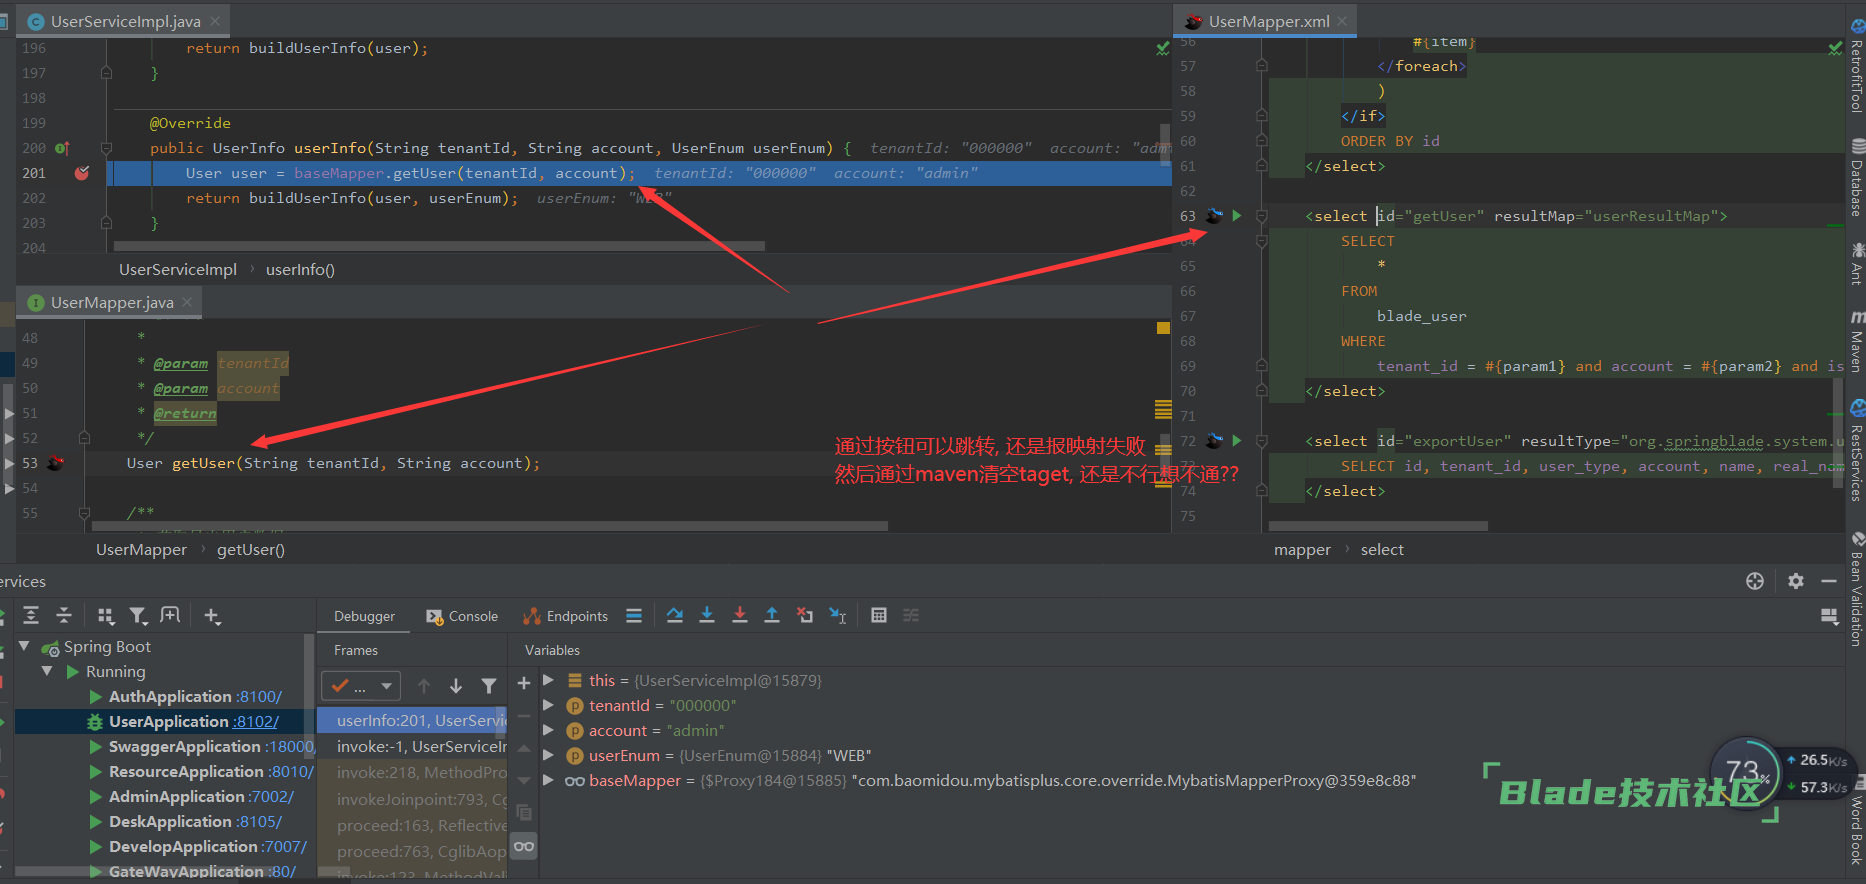The height and width of the screenshot is (884, 1866).
Task: Move to the next frame with down arrow
Action: pos(456,685)
